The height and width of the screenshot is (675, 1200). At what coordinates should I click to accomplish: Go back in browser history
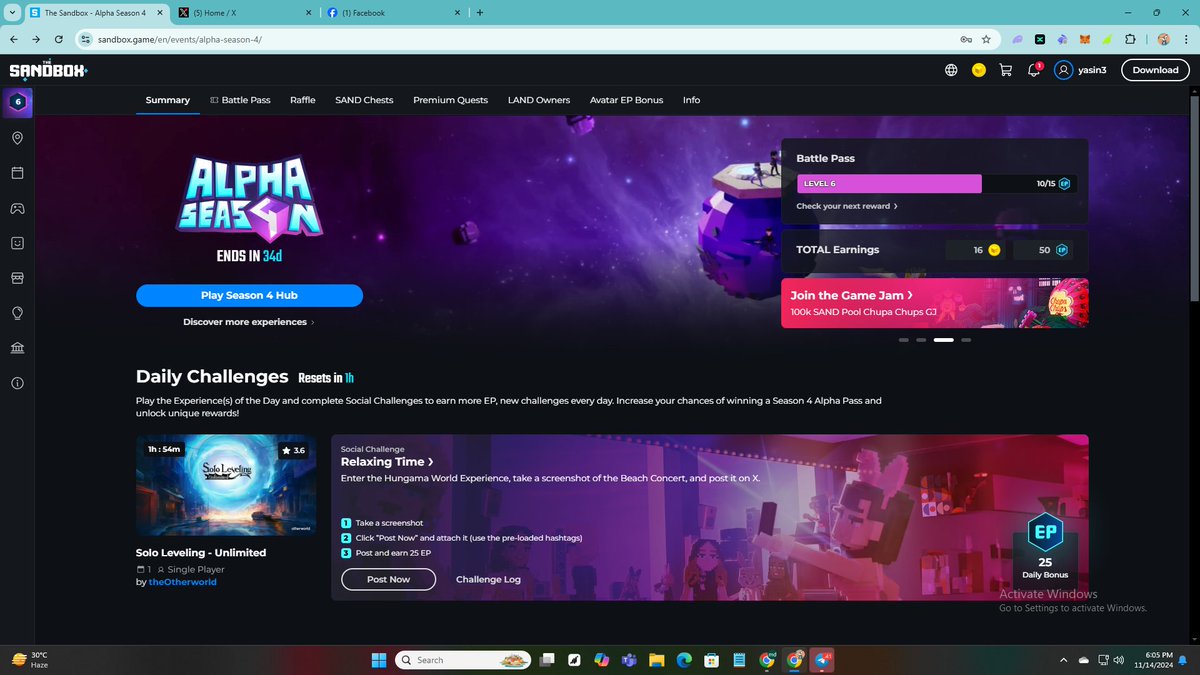tap(13, 39)
